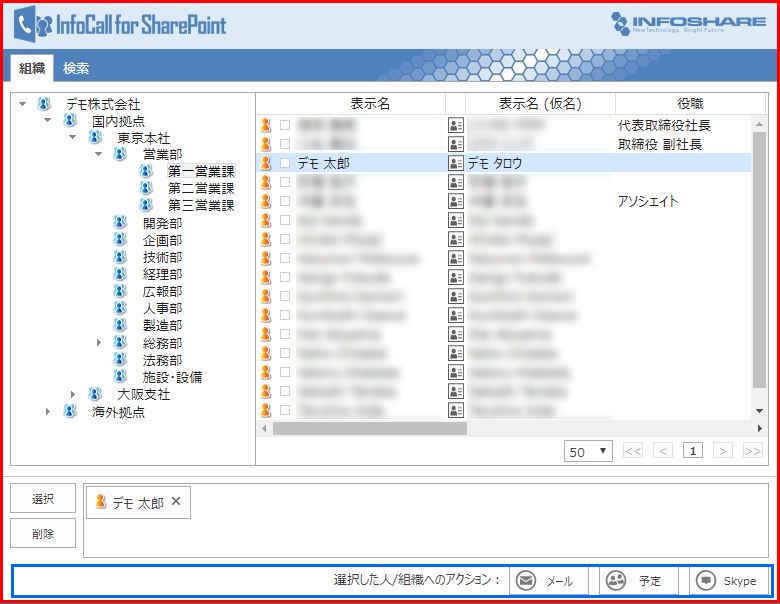Select 第三営業課 in the tree

(x=201, y=205)
